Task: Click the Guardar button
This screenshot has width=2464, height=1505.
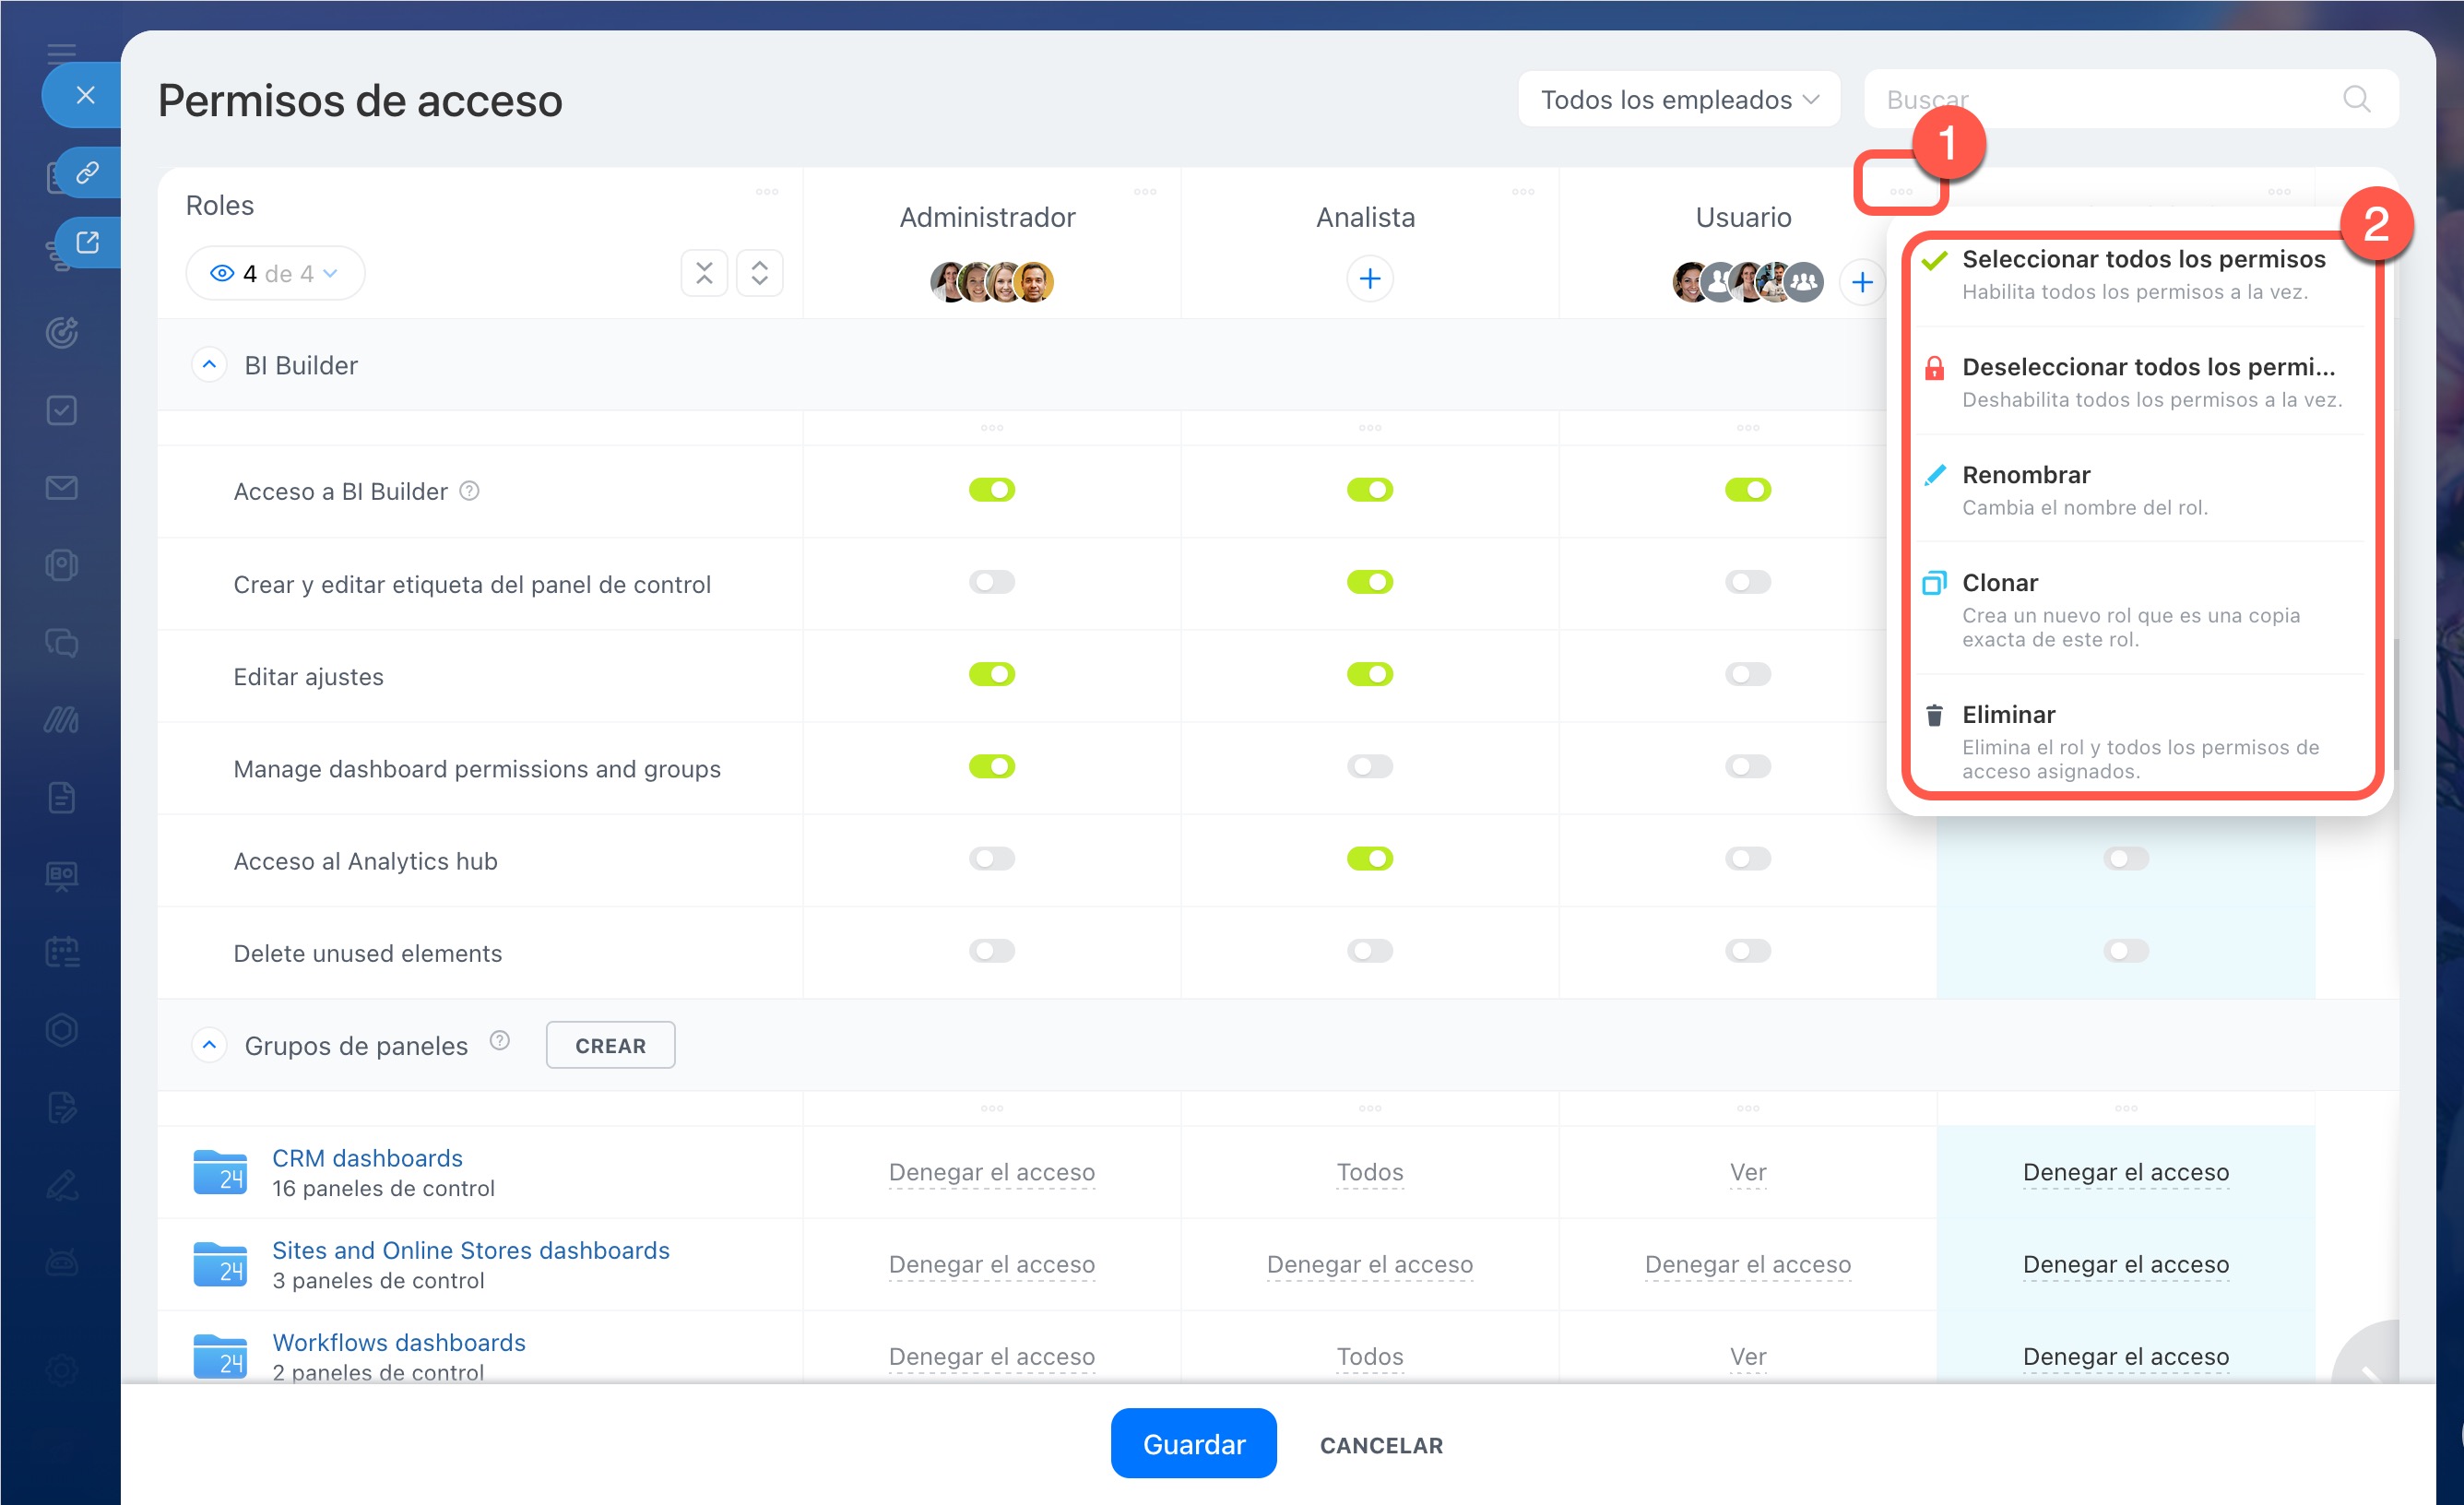Action: point(1193,1443)
